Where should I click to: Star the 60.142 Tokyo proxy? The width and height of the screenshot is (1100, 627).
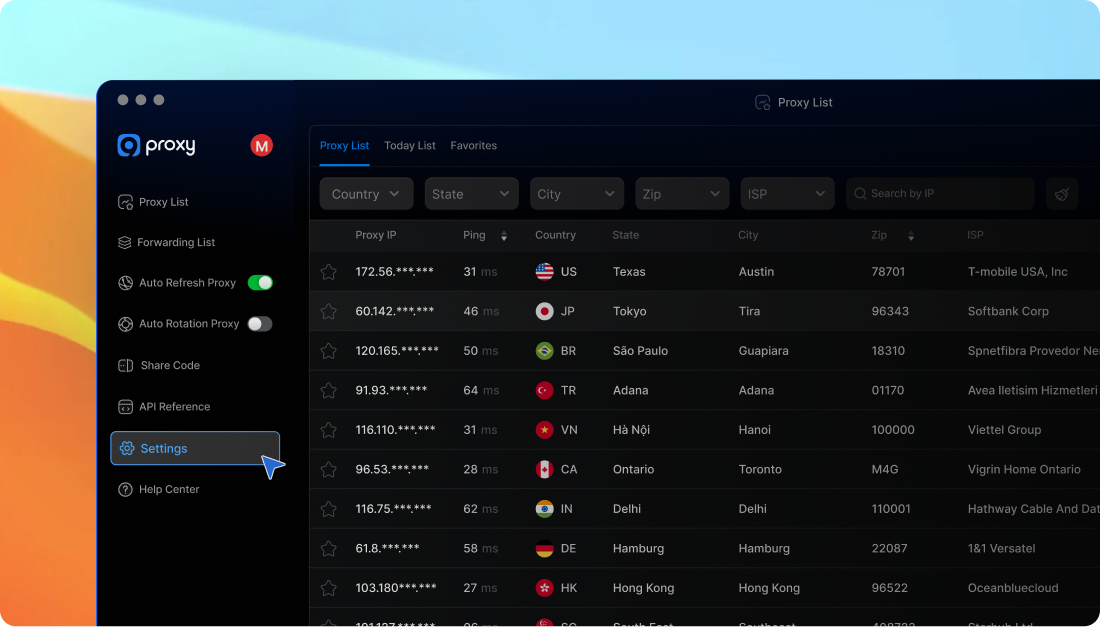click(328, 311)
